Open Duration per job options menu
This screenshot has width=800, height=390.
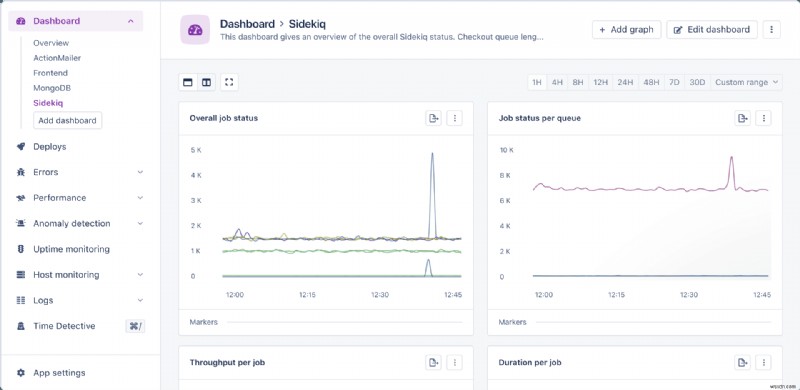(x=764, y=362)
